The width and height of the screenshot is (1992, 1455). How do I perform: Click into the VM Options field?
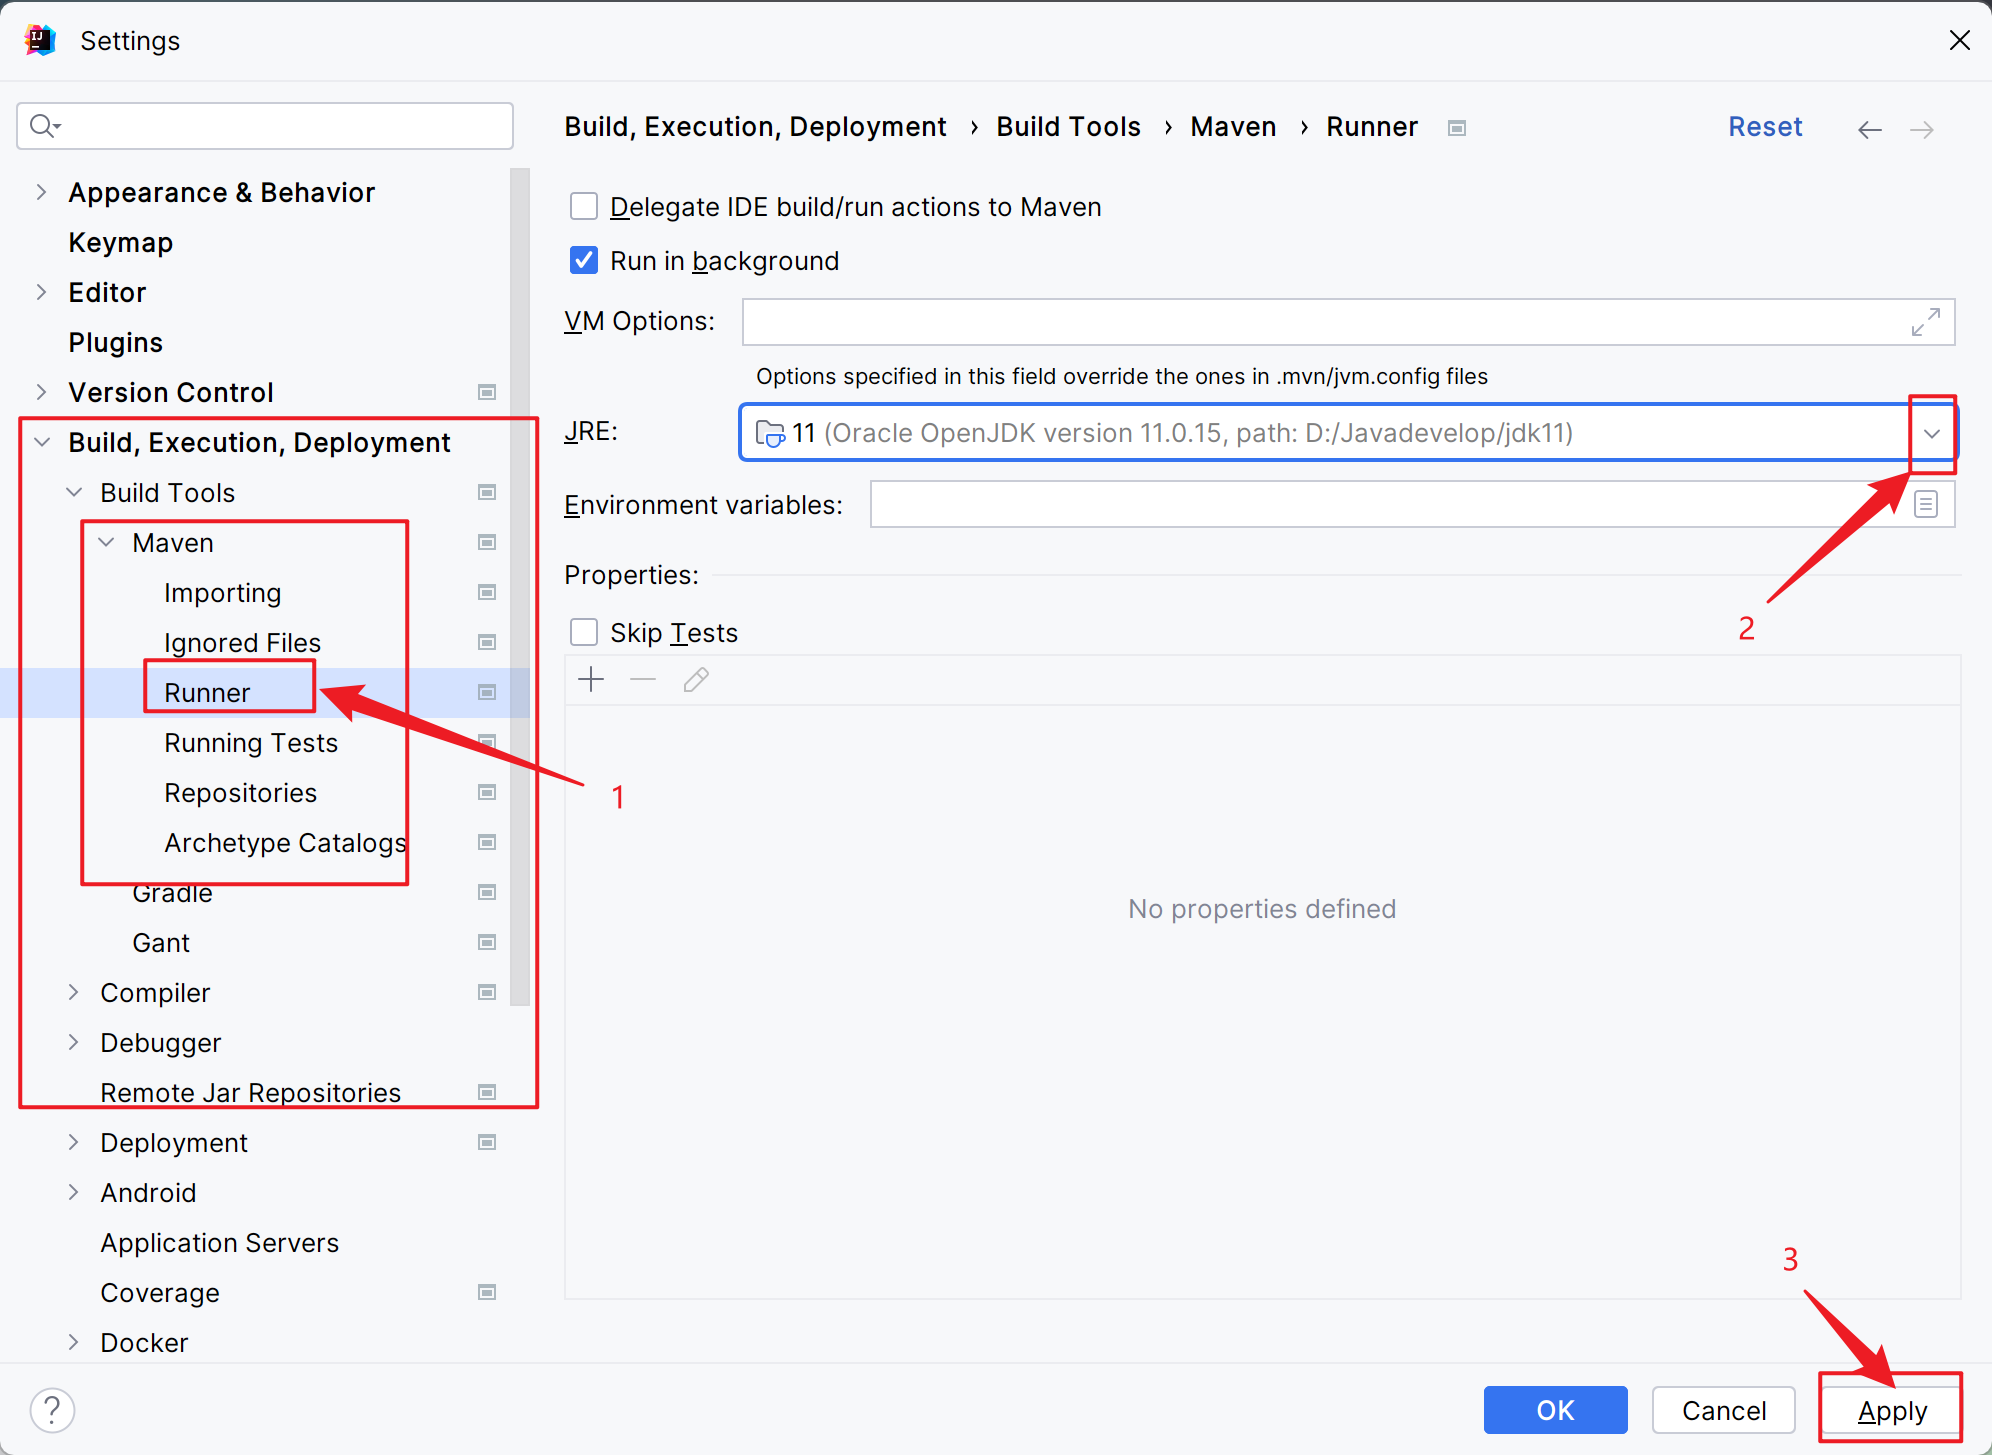point(1348,322)
